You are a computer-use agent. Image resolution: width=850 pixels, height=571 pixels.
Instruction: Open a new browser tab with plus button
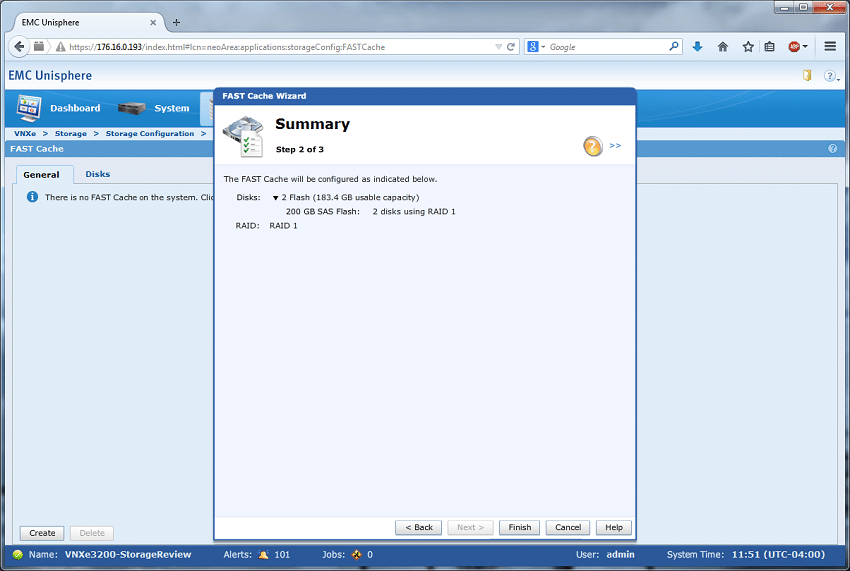(176, 22)
